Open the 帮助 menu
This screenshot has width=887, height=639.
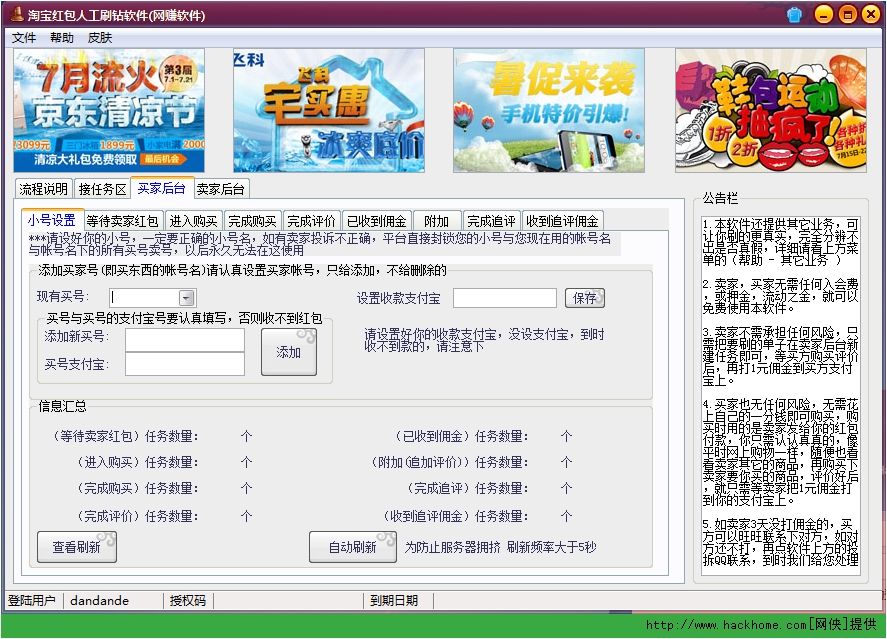pyautogui.click(x=61, y=37)
